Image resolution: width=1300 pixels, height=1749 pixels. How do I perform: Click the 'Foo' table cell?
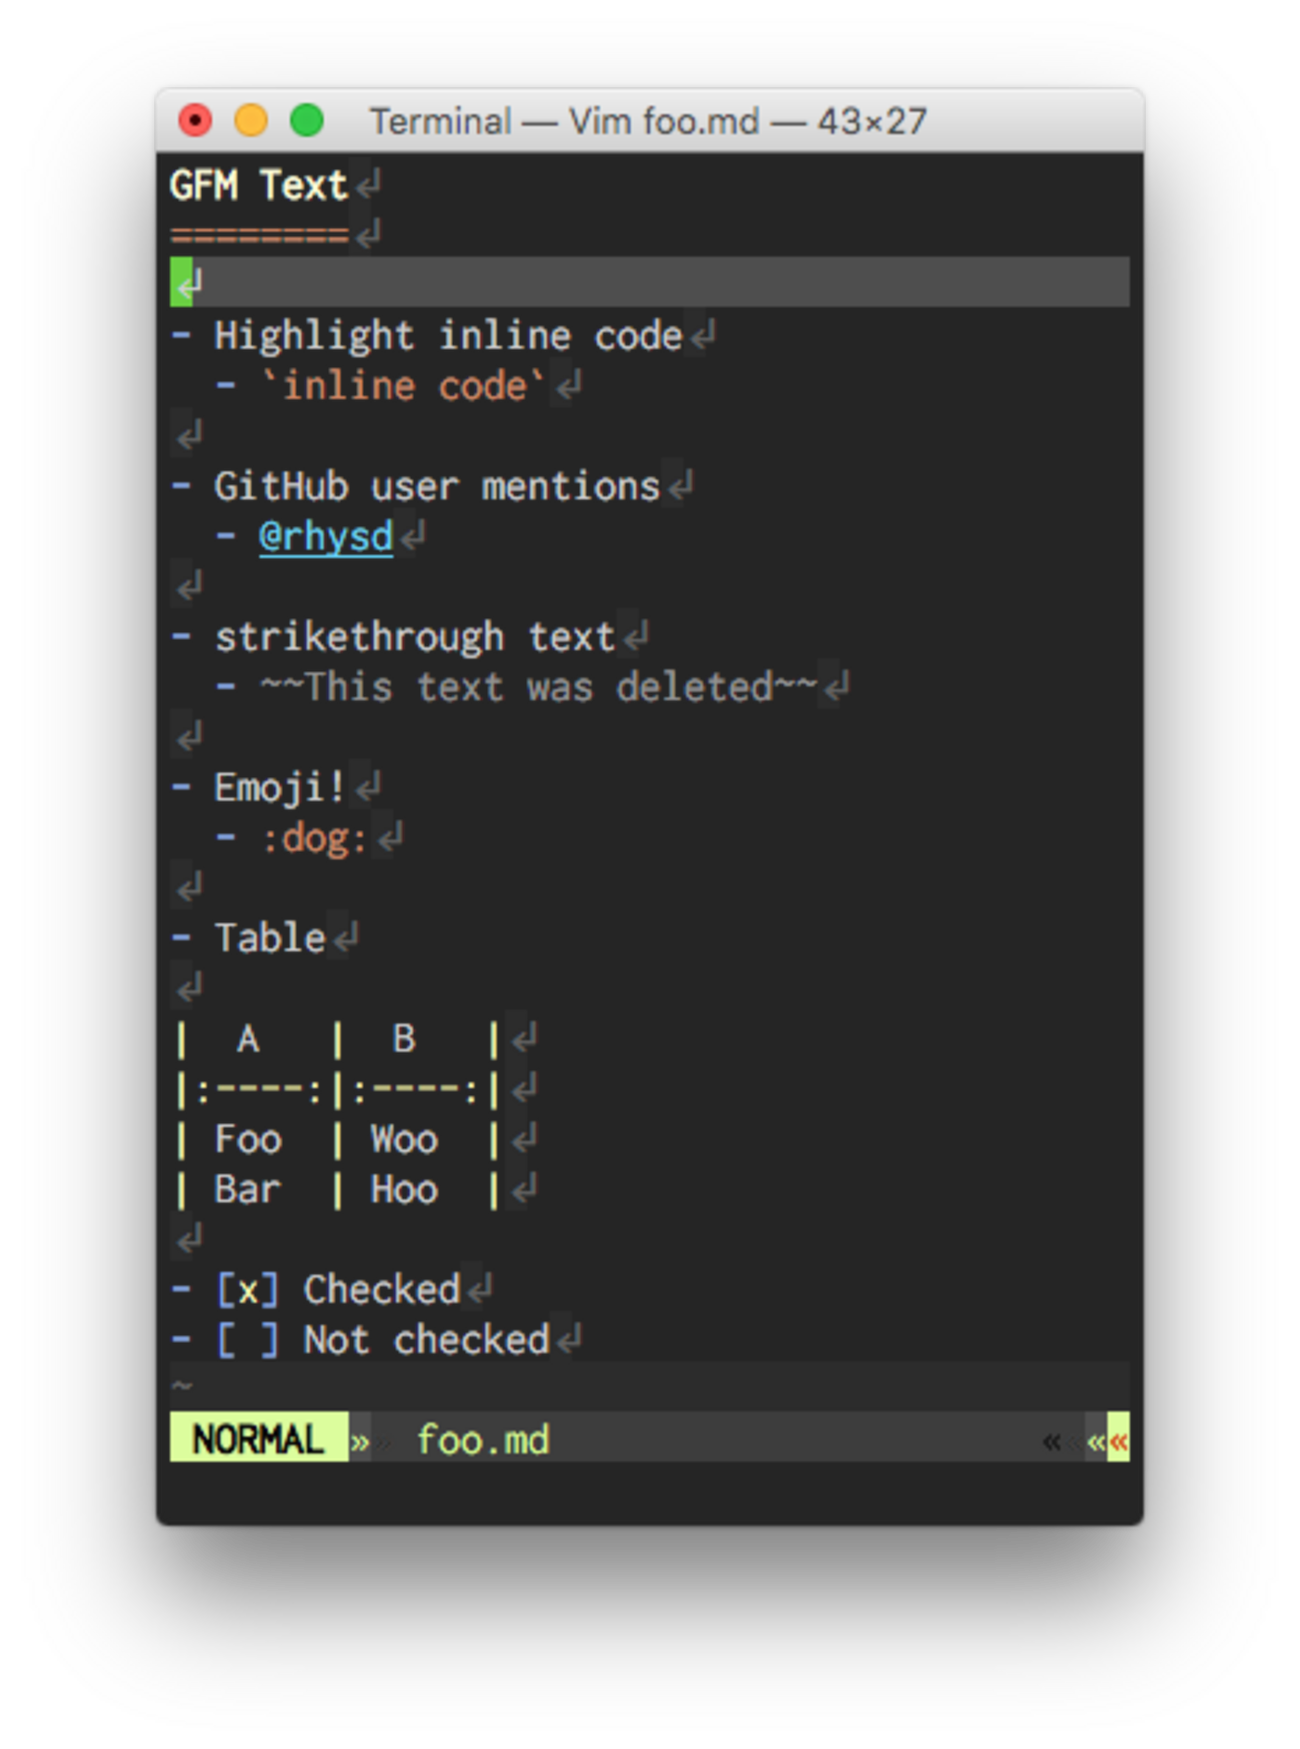pyautogui.click(x=248, y=1140)
